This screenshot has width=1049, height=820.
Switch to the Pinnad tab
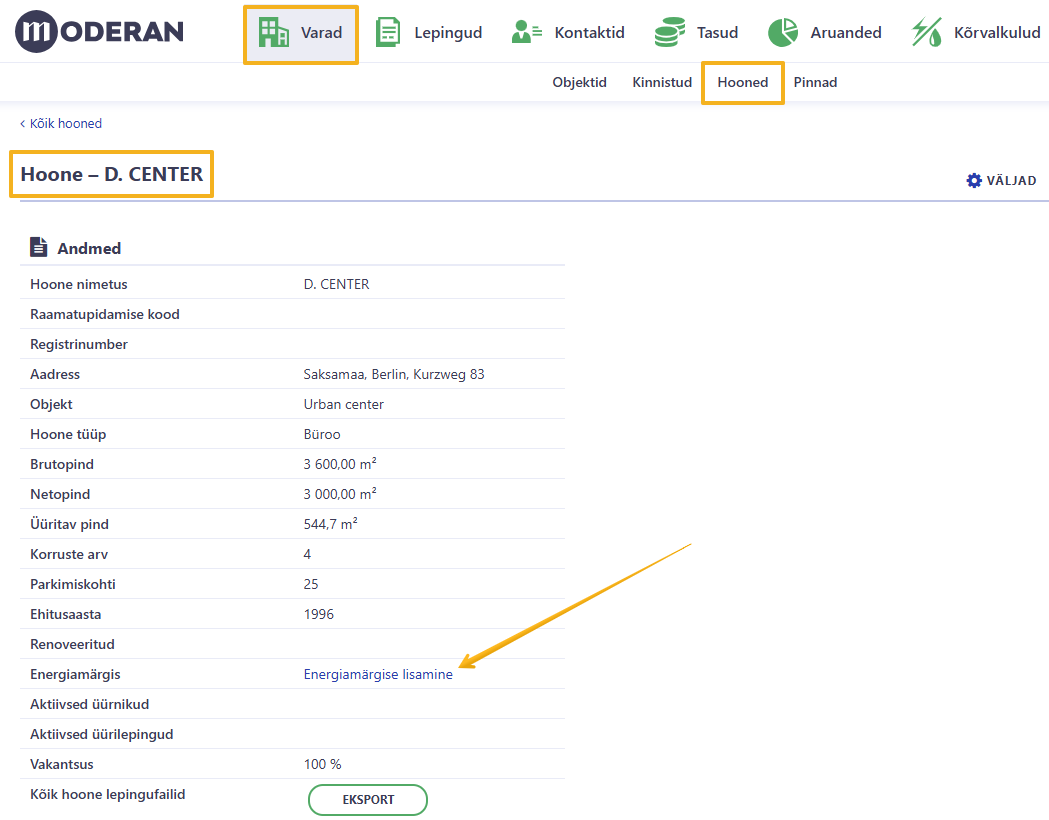click(816, 82)
